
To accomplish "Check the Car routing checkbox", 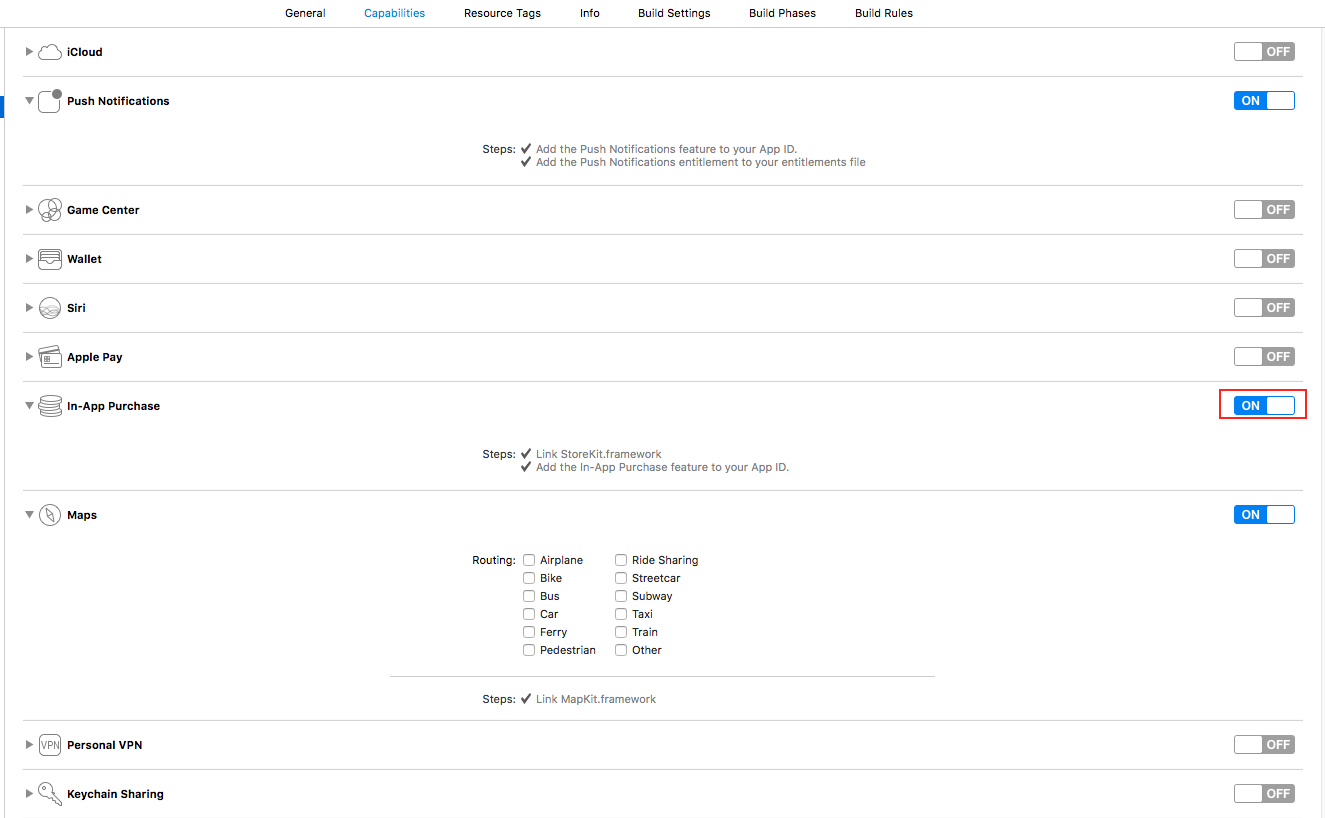I will 529,614.
